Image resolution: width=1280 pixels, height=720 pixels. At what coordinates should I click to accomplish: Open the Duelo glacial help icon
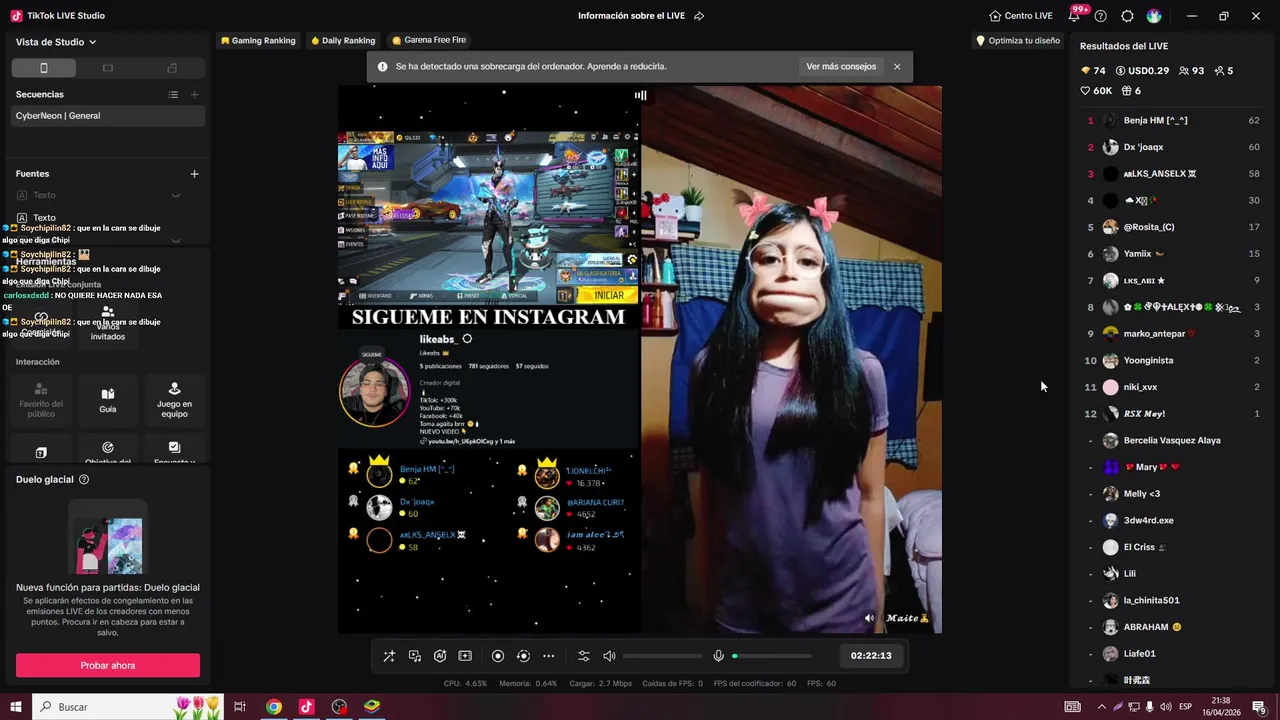84,480
